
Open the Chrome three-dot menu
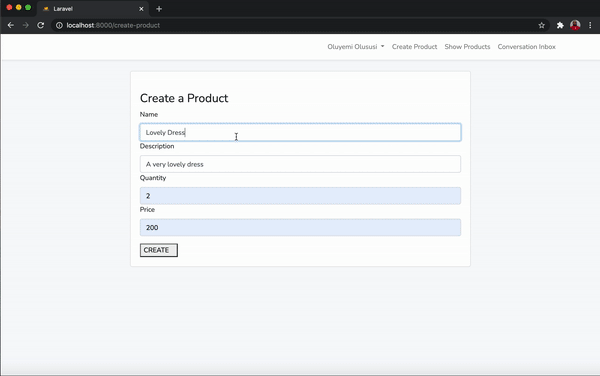tap(590, 25)
